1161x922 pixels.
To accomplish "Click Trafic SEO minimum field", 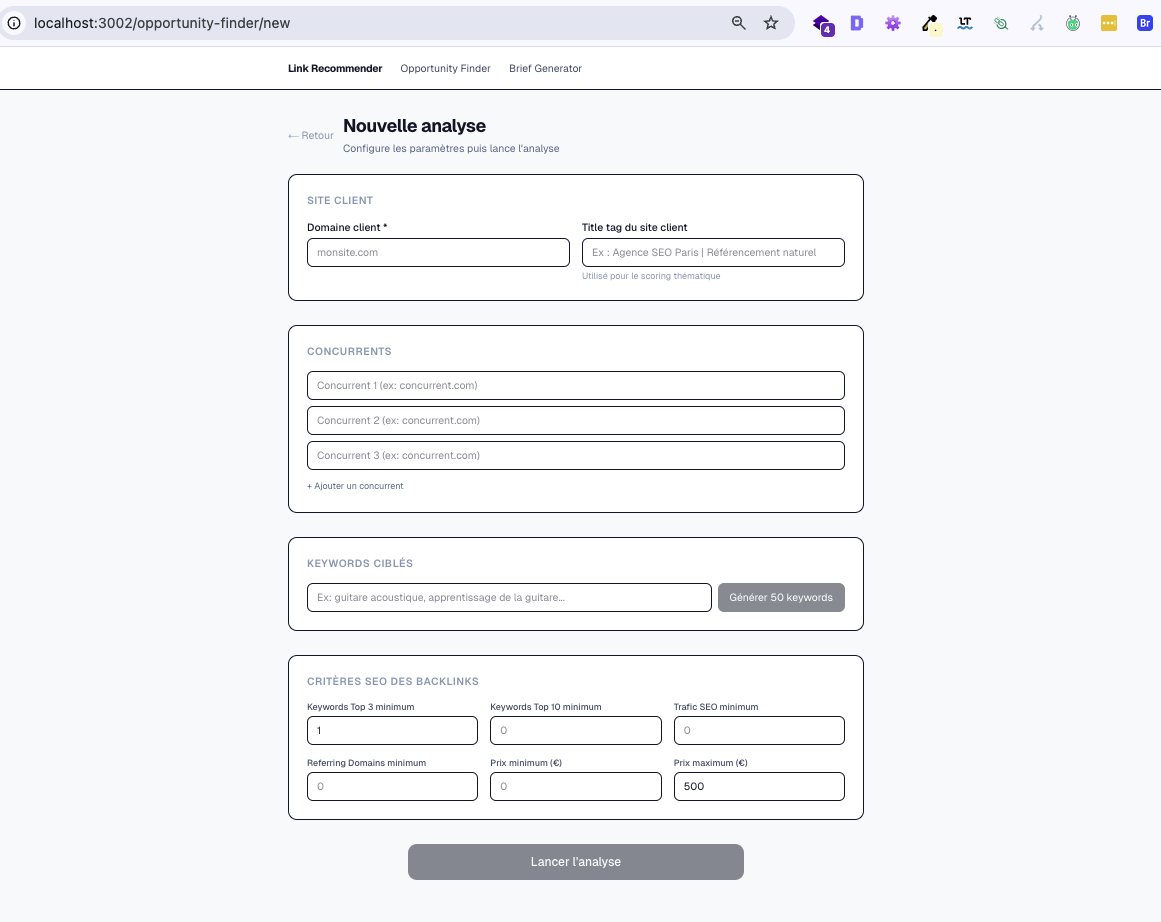I will 759,730.
